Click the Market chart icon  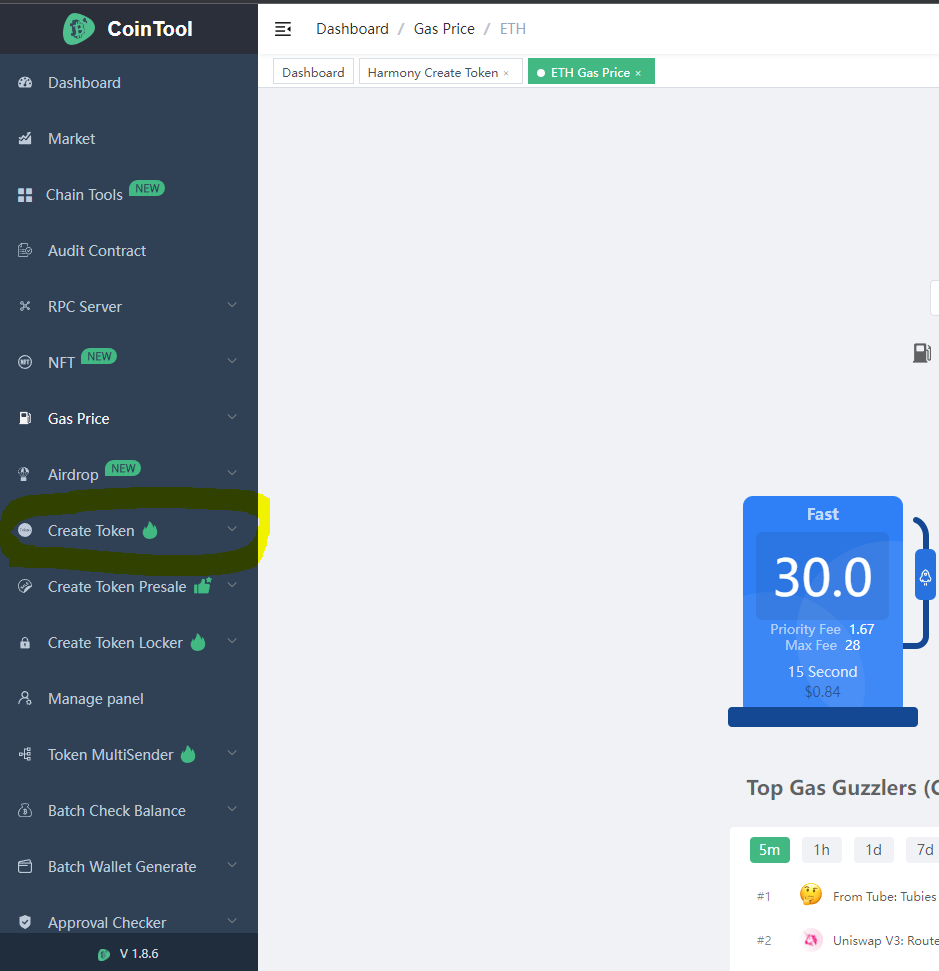(25, 138)
